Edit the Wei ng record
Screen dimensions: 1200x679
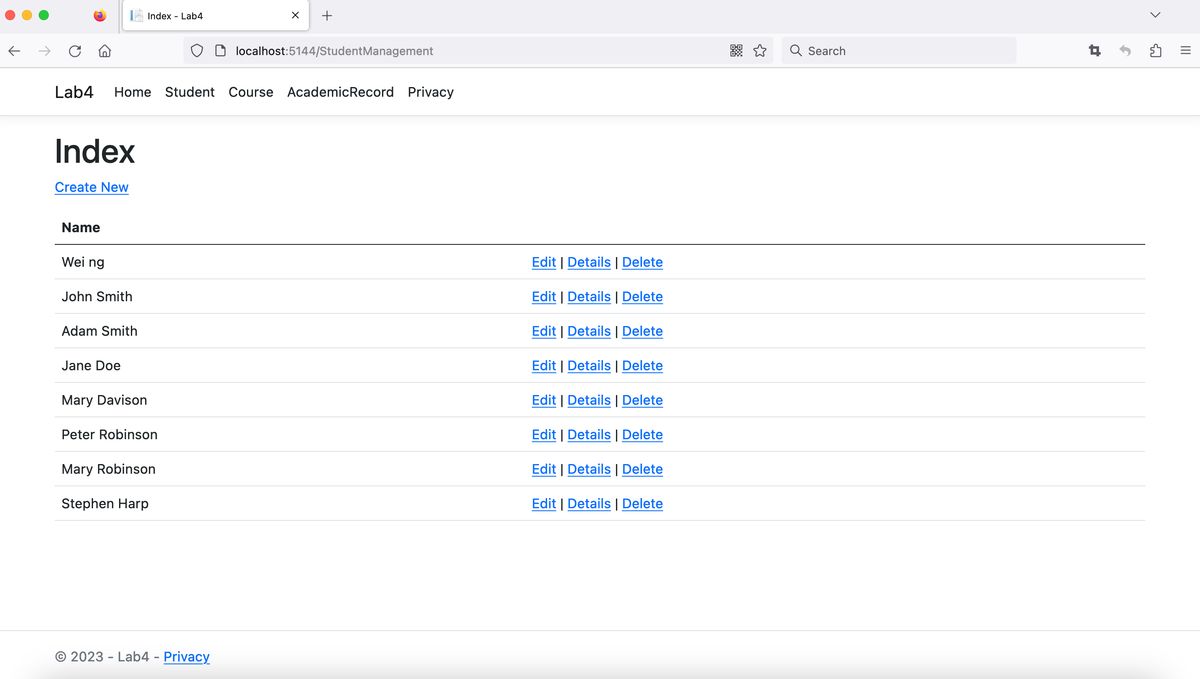[x=544, y=262]
